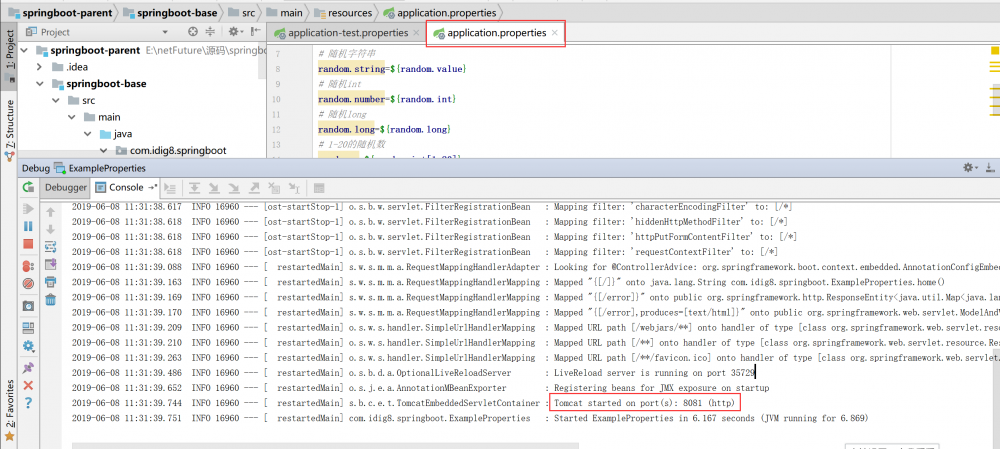Click the 'Tomcat started on port(s): 8081' line
1000x449 pixels.
(644, 403)
